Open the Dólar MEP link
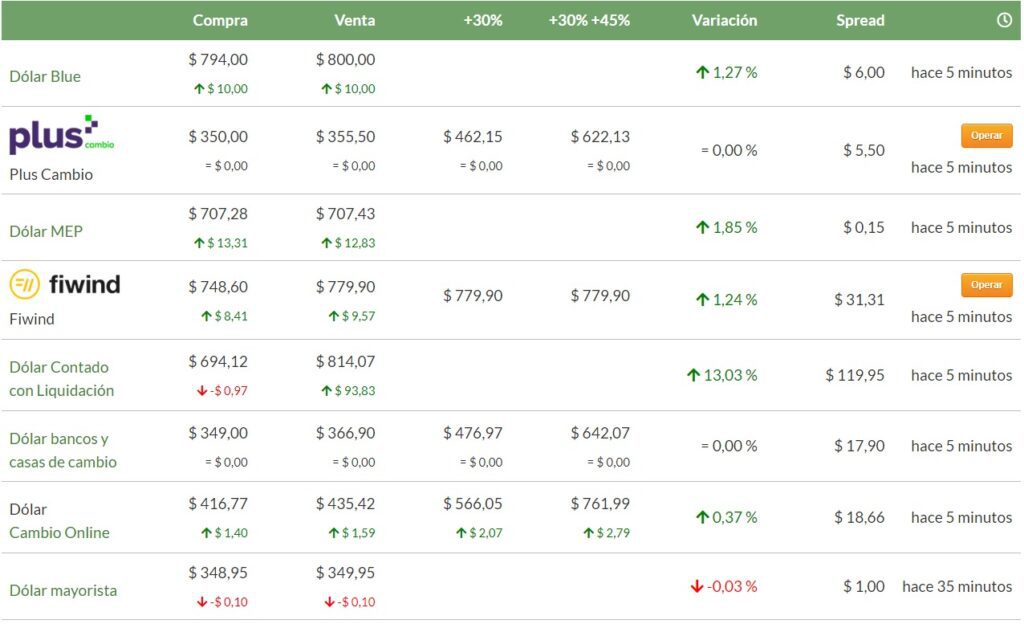The height and width of the screenshot is (624, 1024). click(46, 232)
